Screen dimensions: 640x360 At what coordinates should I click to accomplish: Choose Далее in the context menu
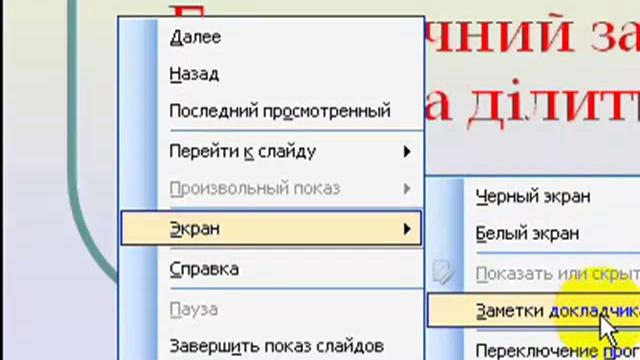(x=271, y=37)
